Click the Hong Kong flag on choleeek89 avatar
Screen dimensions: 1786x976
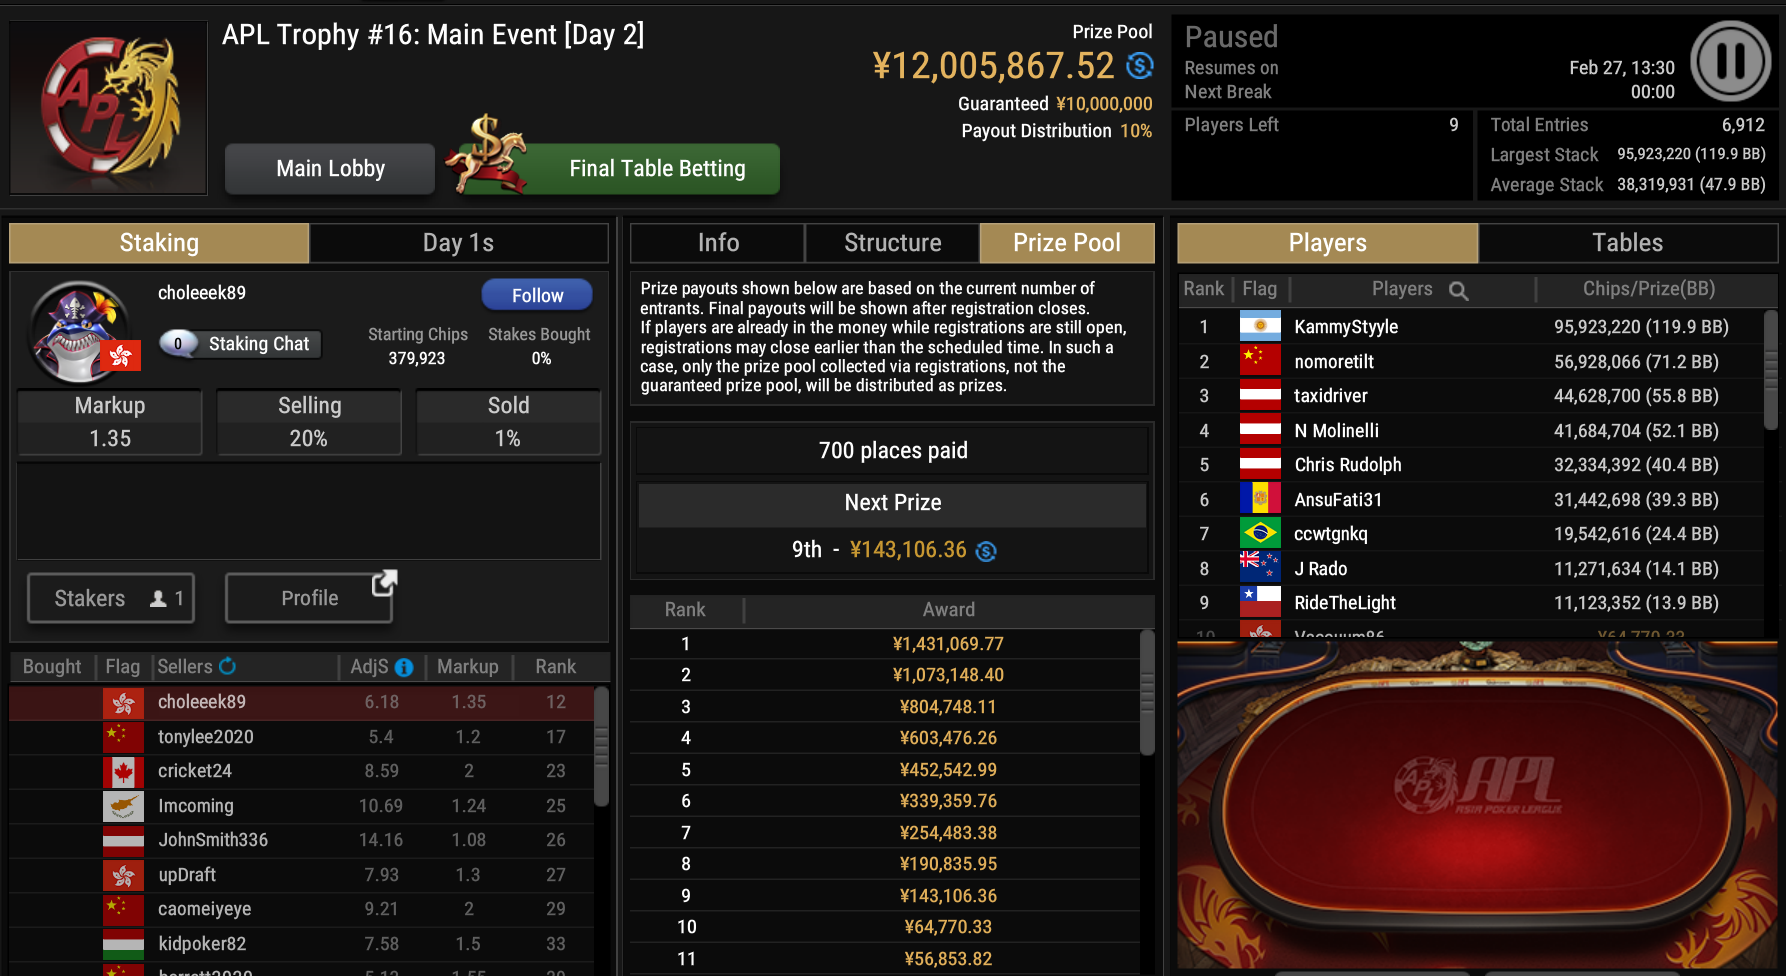121,355
